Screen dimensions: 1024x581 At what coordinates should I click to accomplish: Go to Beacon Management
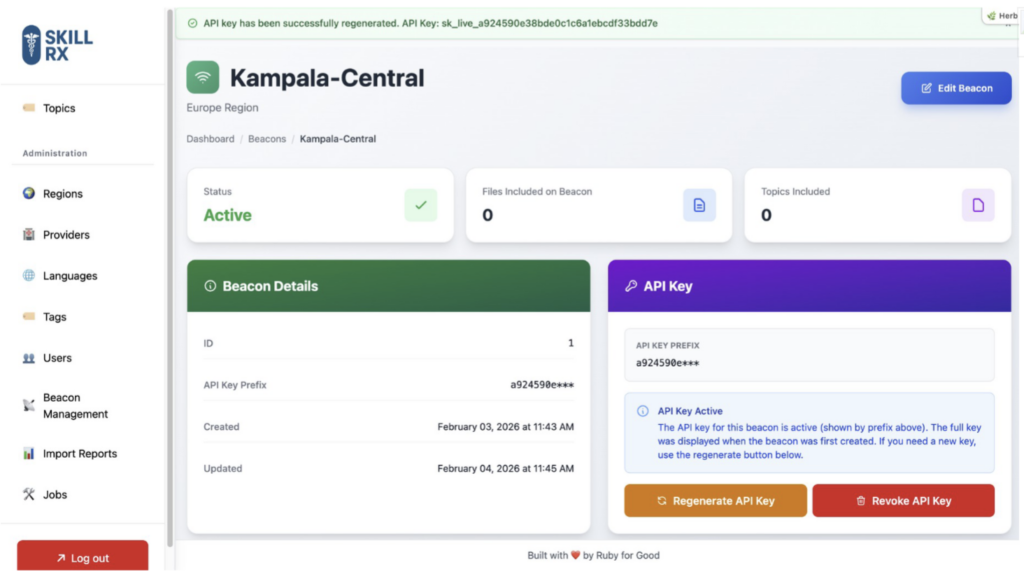coord(75,405)
